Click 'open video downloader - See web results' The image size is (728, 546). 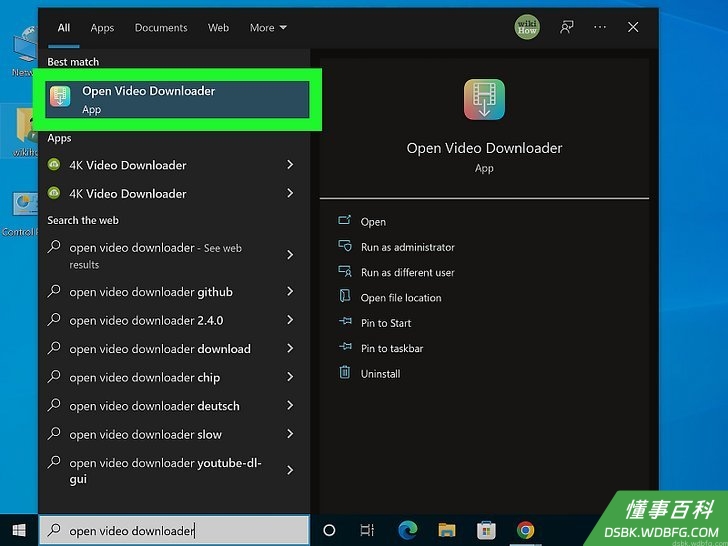point(174,255)
